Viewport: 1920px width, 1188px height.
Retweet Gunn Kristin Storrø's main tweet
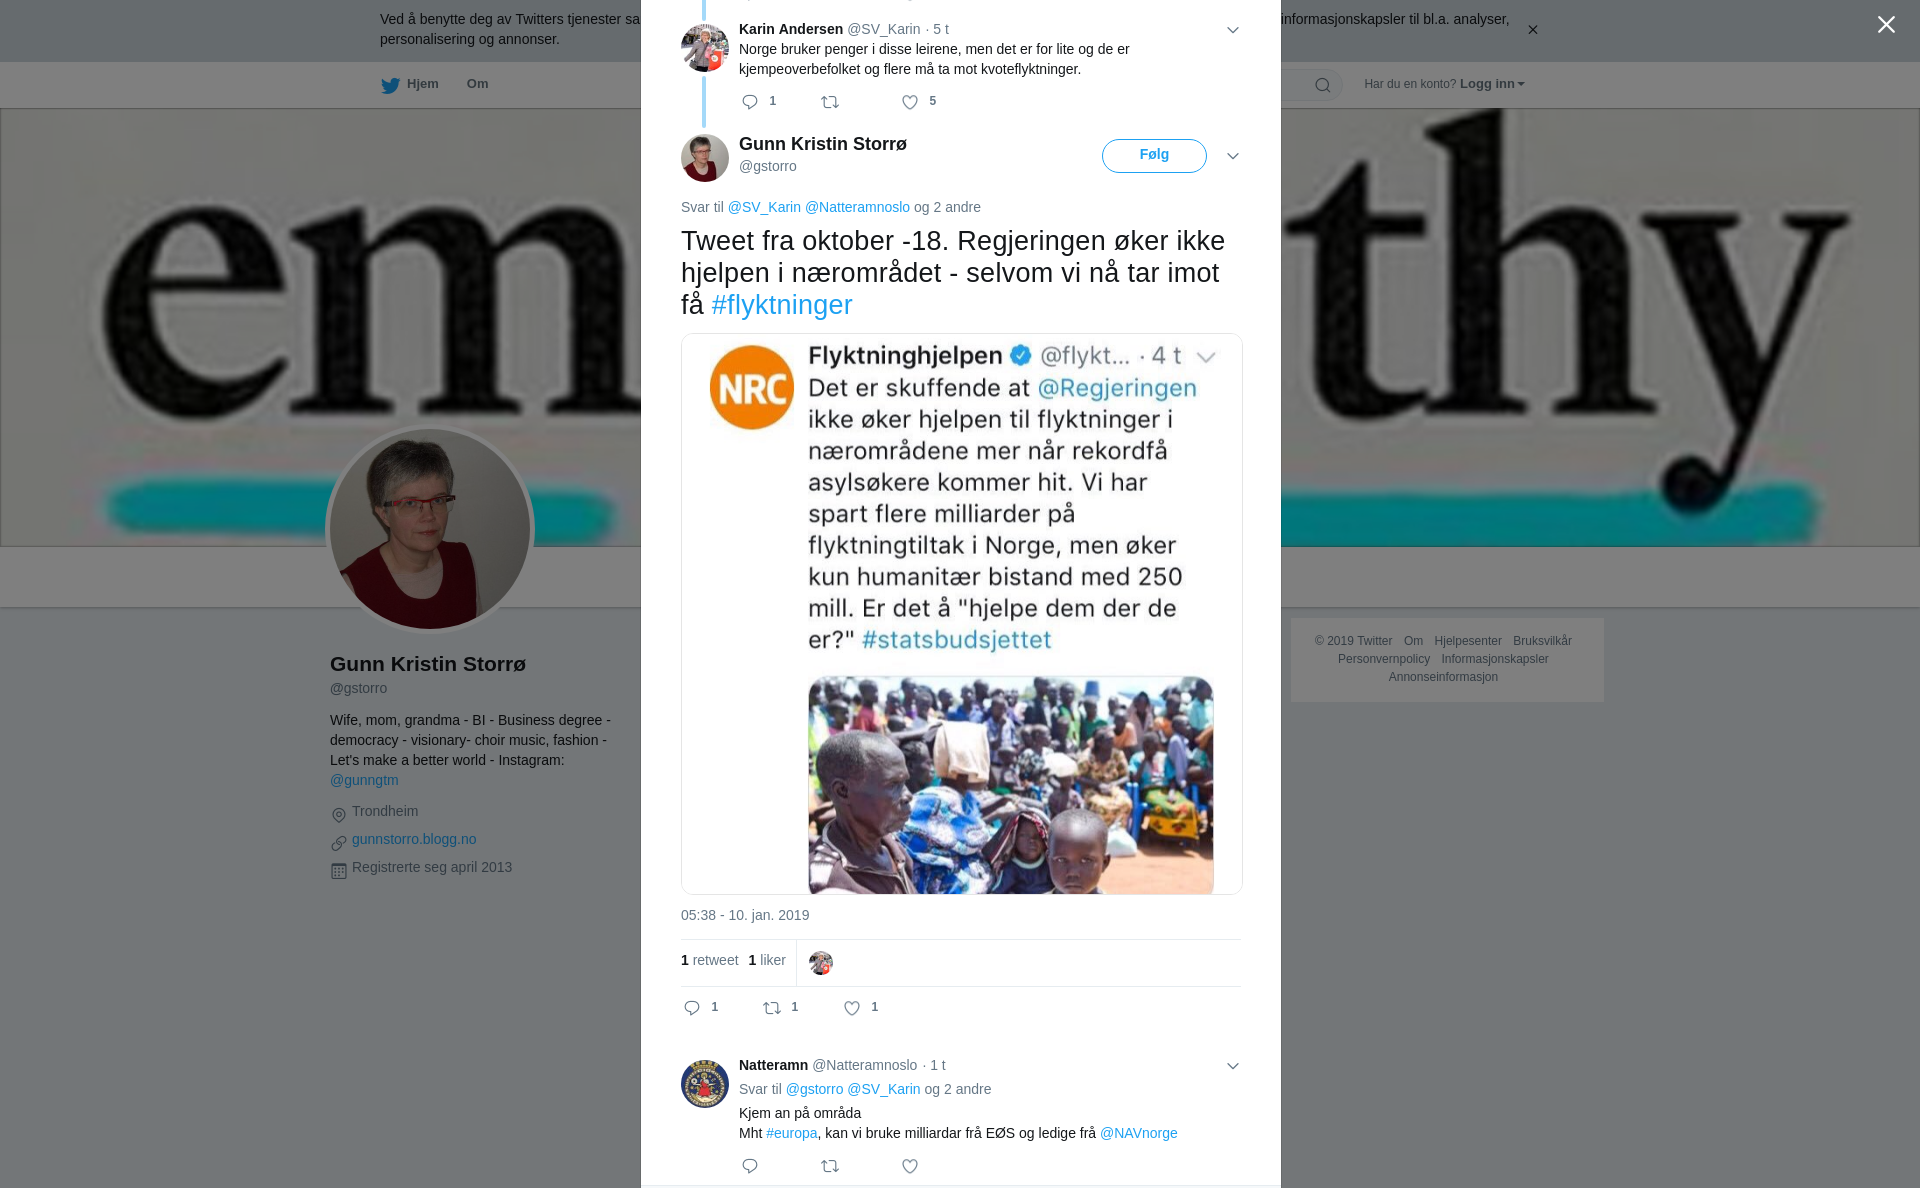(x=772, y=1008)
